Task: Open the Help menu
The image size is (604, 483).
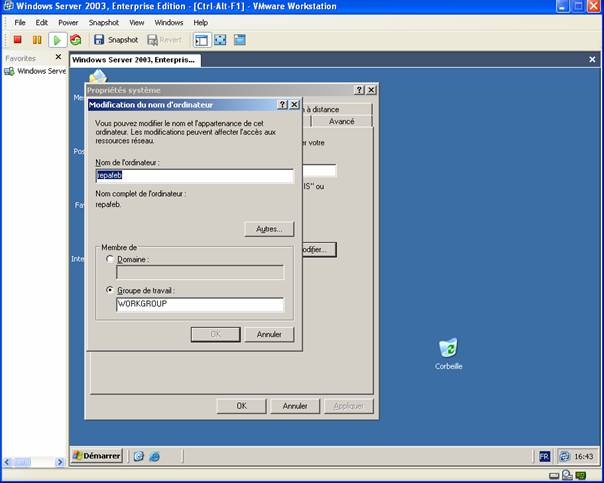Action: (200, 22)
